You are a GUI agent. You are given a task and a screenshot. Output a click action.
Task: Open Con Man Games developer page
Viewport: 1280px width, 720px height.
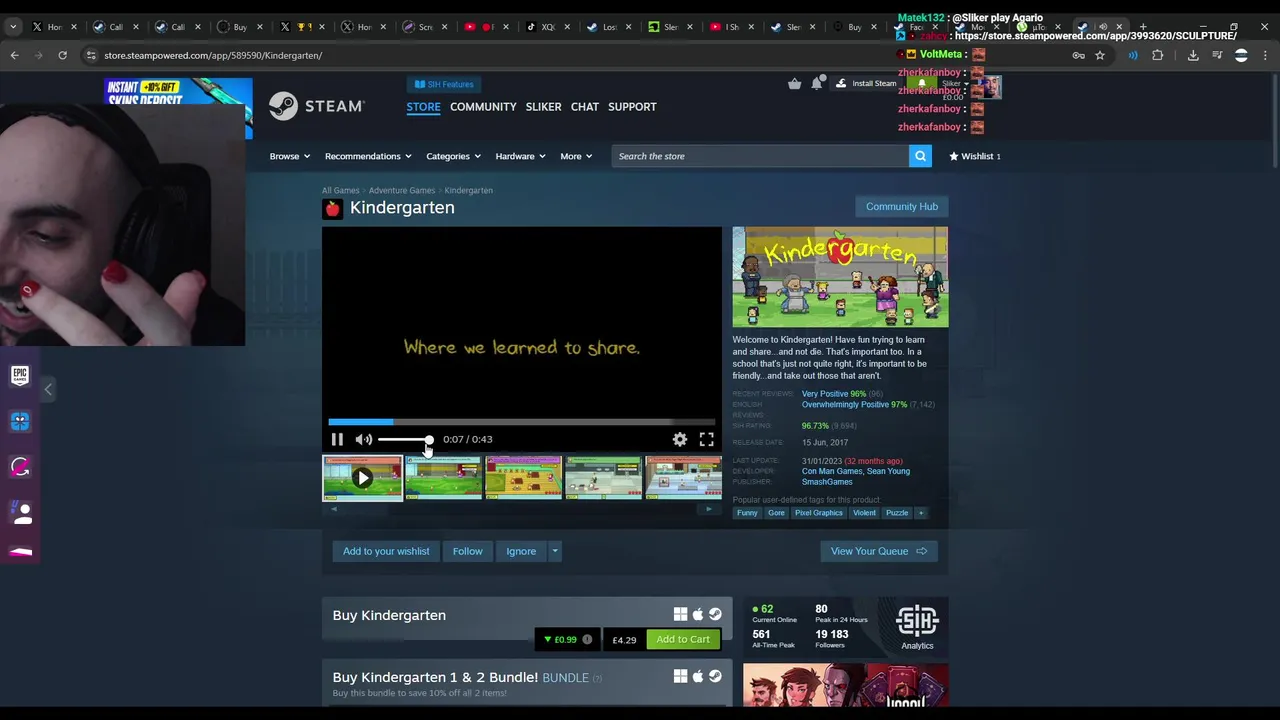click(x=832, y=471)
